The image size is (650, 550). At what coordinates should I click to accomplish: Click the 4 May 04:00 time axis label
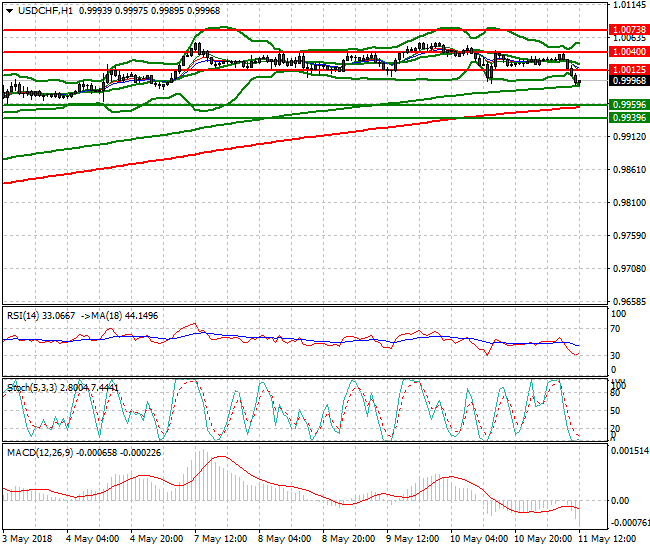tap(92, 539)
